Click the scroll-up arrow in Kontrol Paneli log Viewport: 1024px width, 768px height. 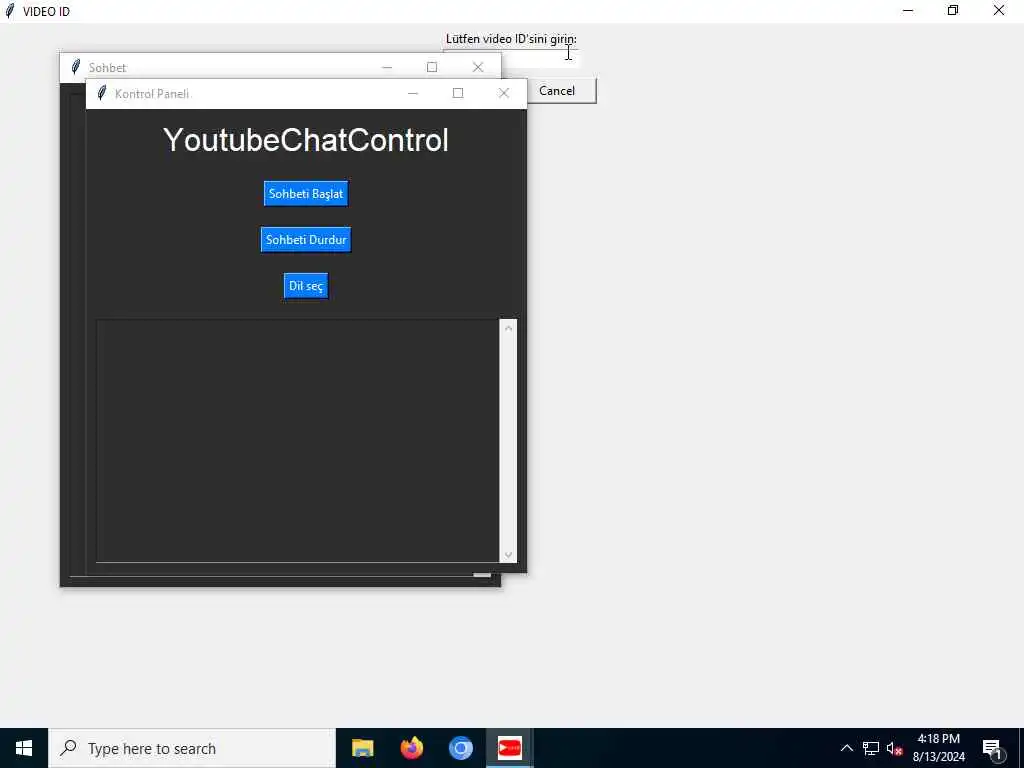coord(508,328)
